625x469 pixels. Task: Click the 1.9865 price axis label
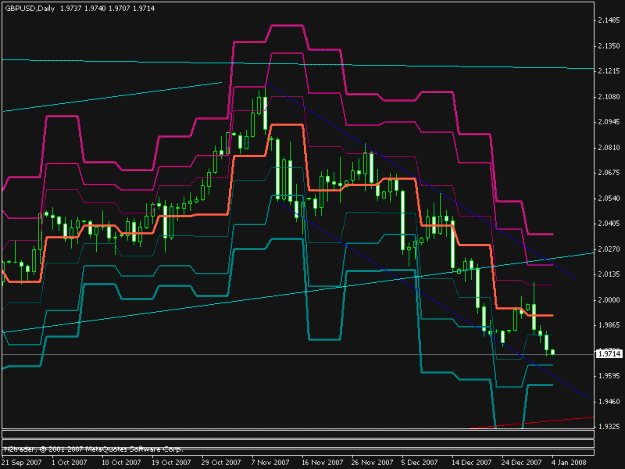point(609,325)
